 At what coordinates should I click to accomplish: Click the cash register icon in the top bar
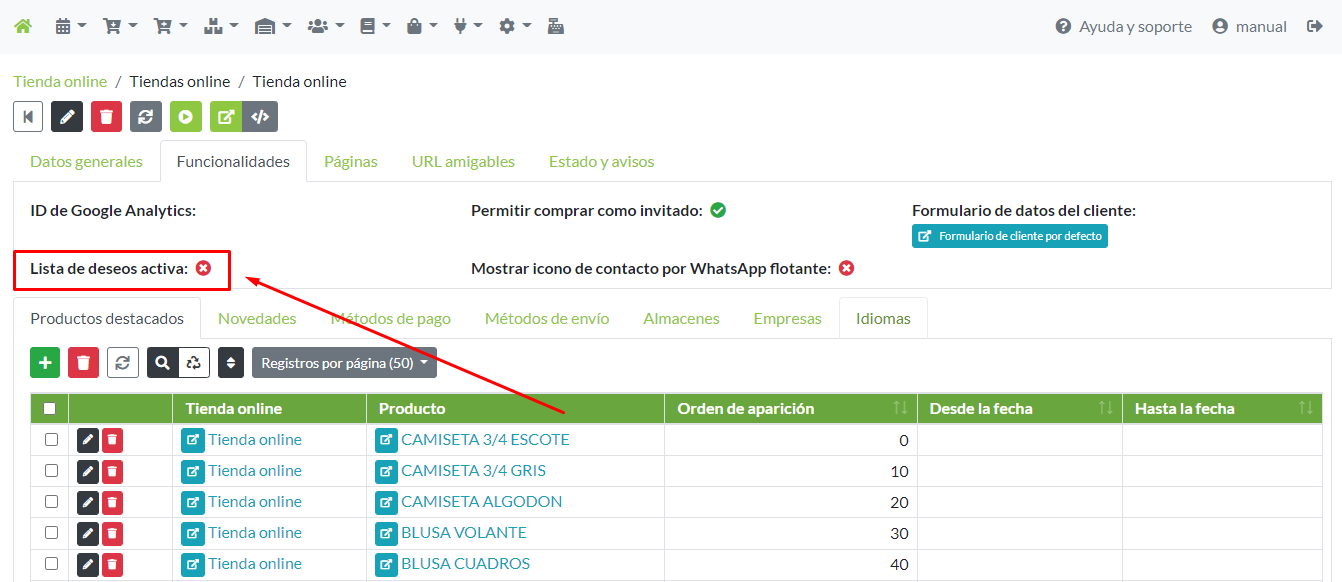pos(556,25)
